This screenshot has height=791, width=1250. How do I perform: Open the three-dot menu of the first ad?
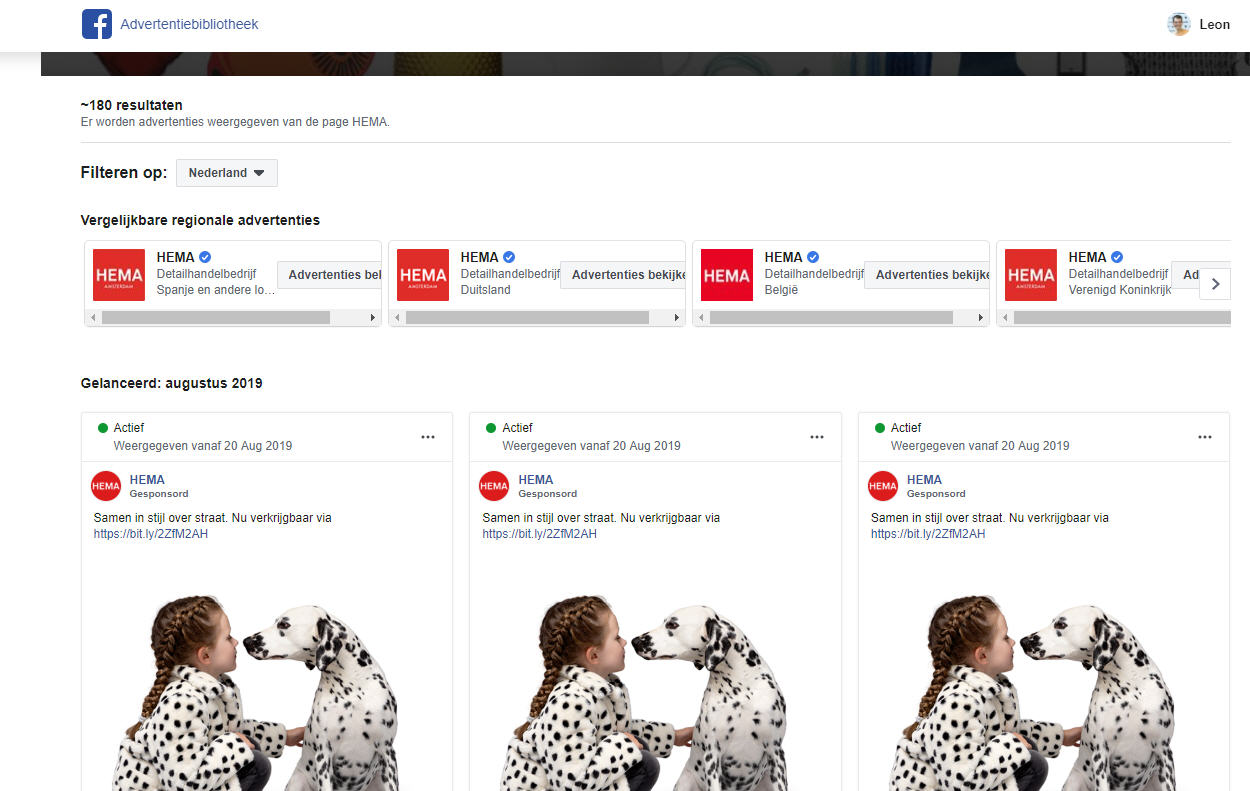click(x=428, y=437)
